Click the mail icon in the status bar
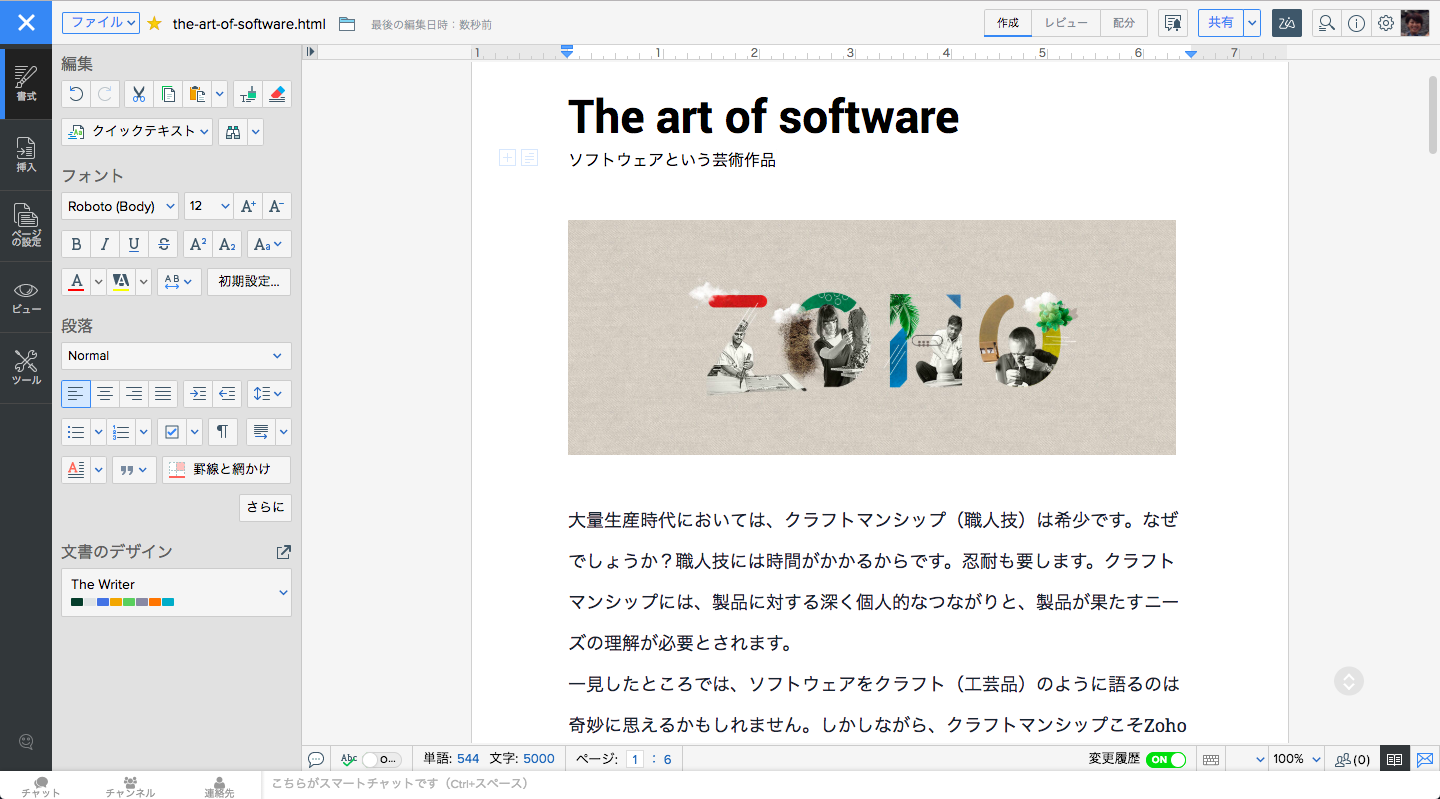The image size is (1440, 799). coord(1425,759)
